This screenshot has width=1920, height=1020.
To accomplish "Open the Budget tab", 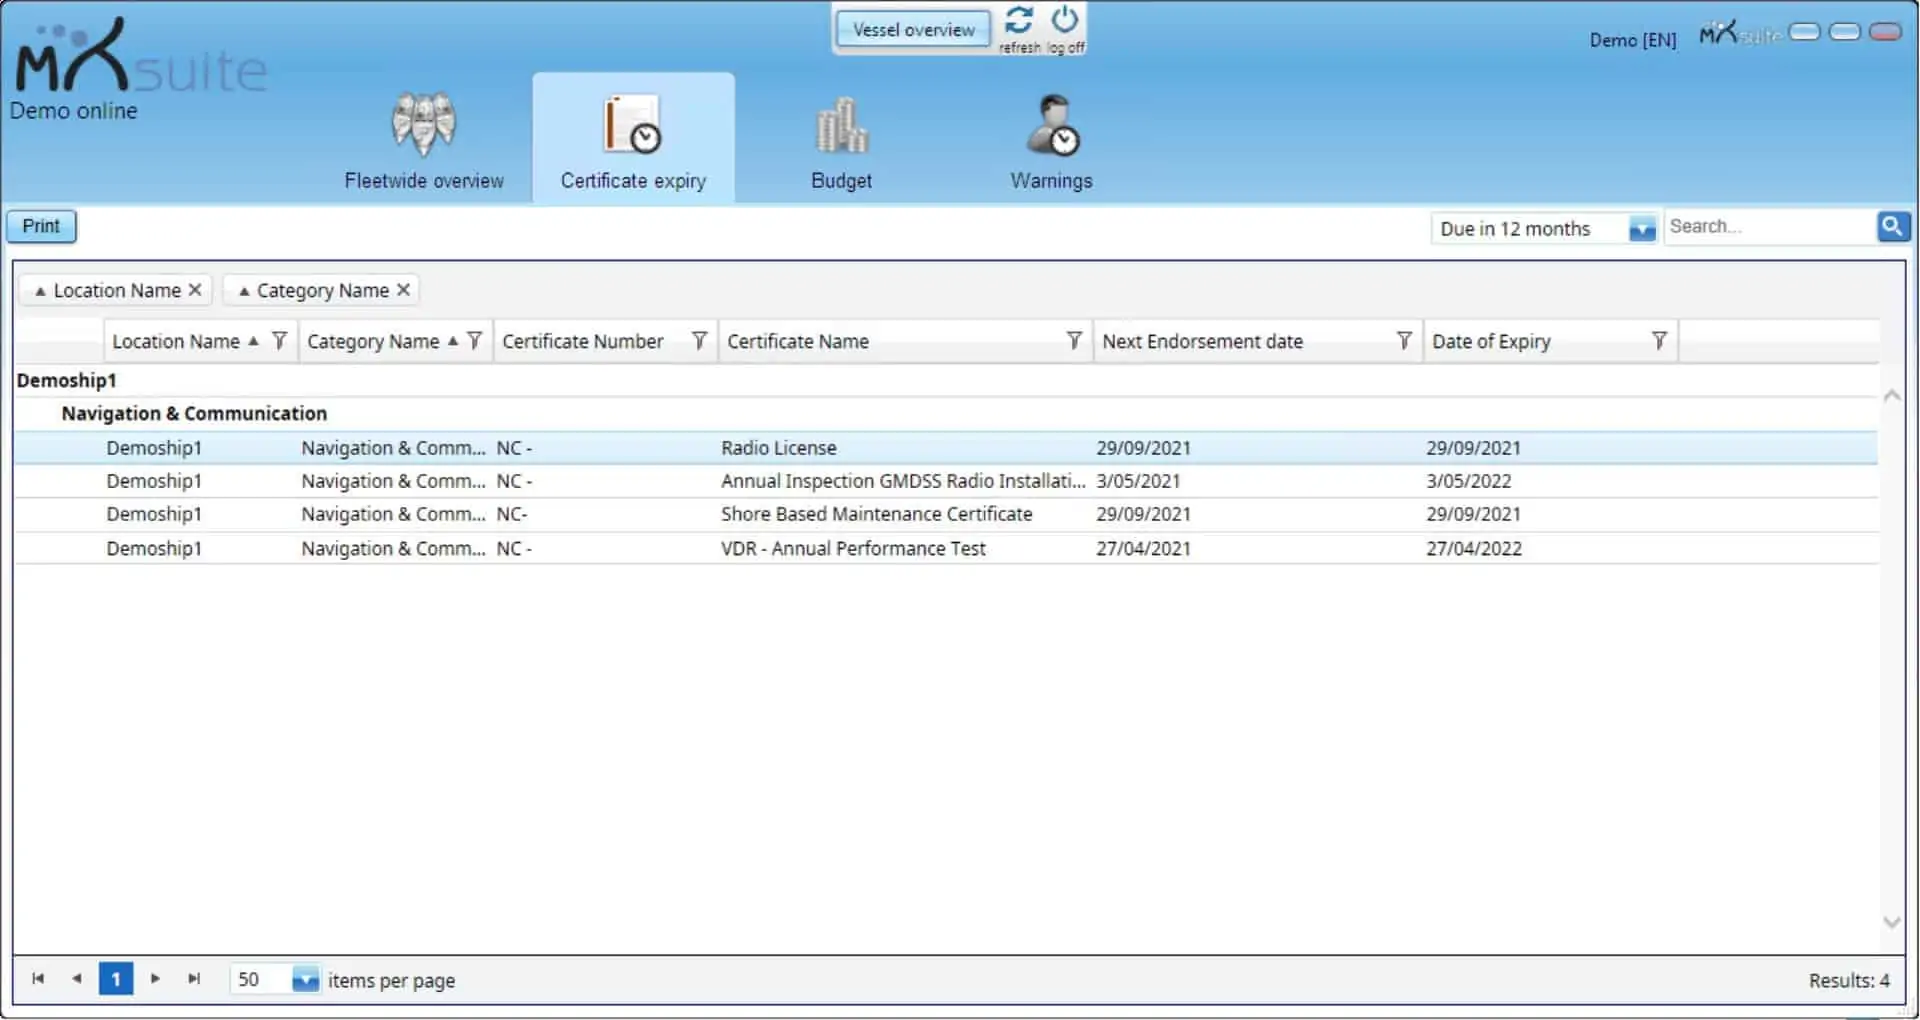I will [841, 140].
